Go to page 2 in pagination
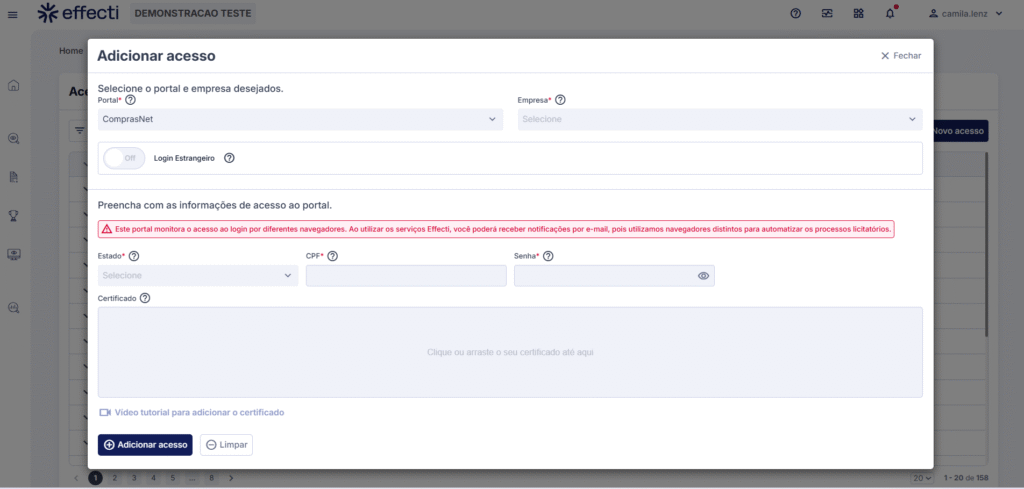The width and height of the screenshot is (1024, 489). point(115,478)
